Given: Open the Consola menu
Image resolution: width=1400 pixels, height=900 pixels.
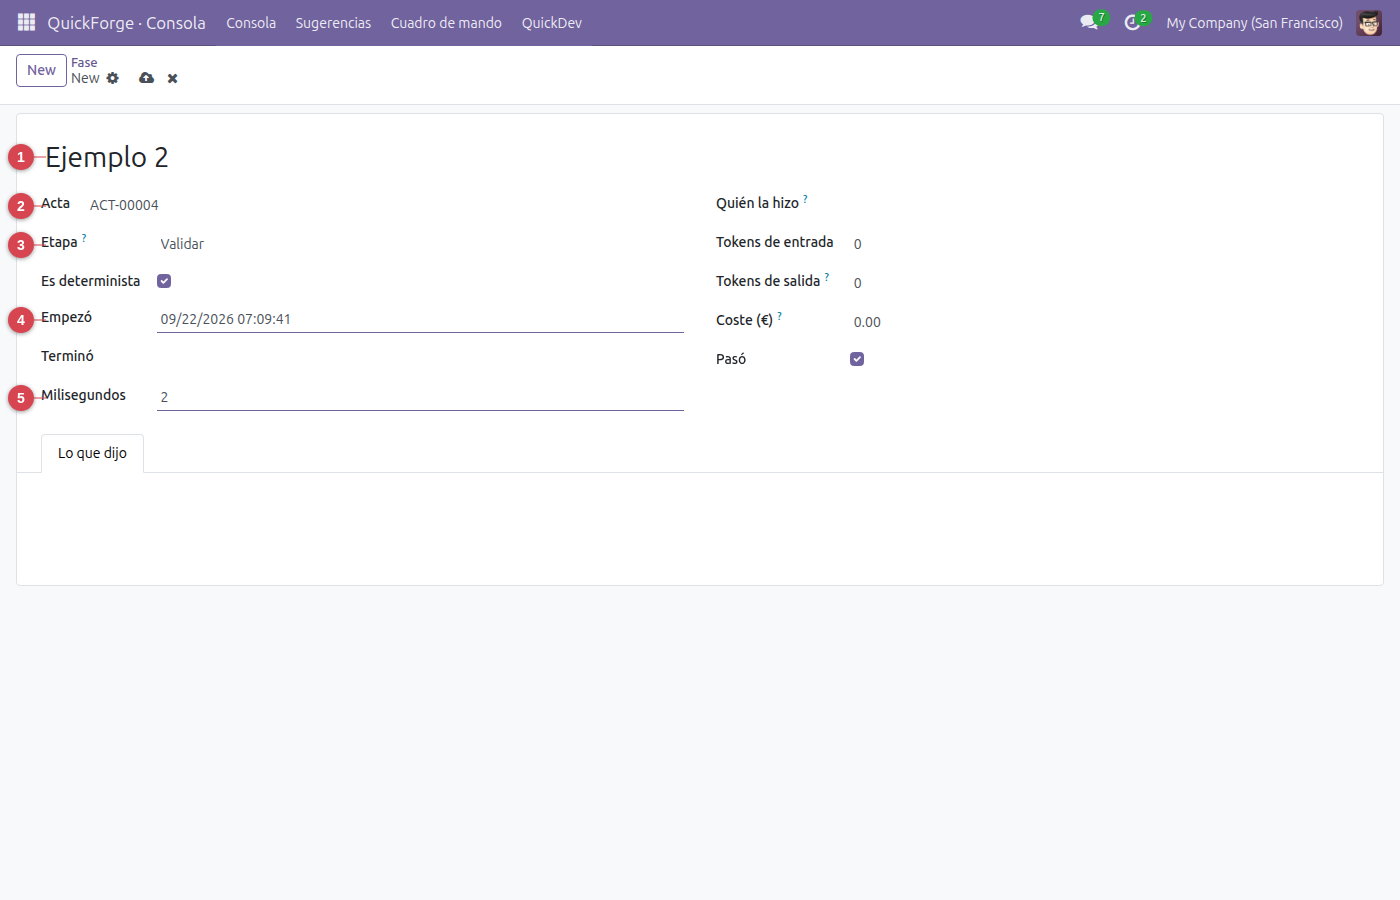Looking at the screenshot, I should [x=251, y=22].
